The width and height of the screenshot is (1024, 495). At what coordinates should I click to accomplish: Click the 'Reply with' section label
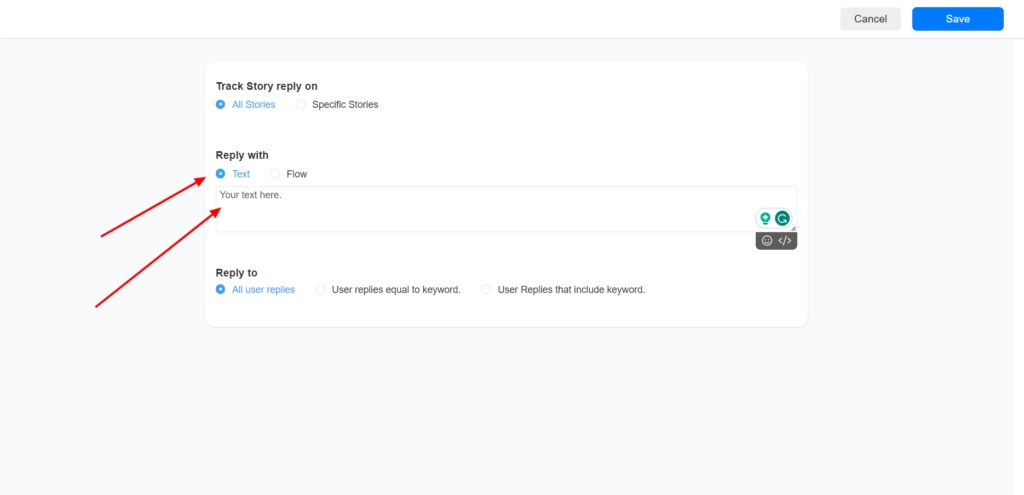[242, 156]
